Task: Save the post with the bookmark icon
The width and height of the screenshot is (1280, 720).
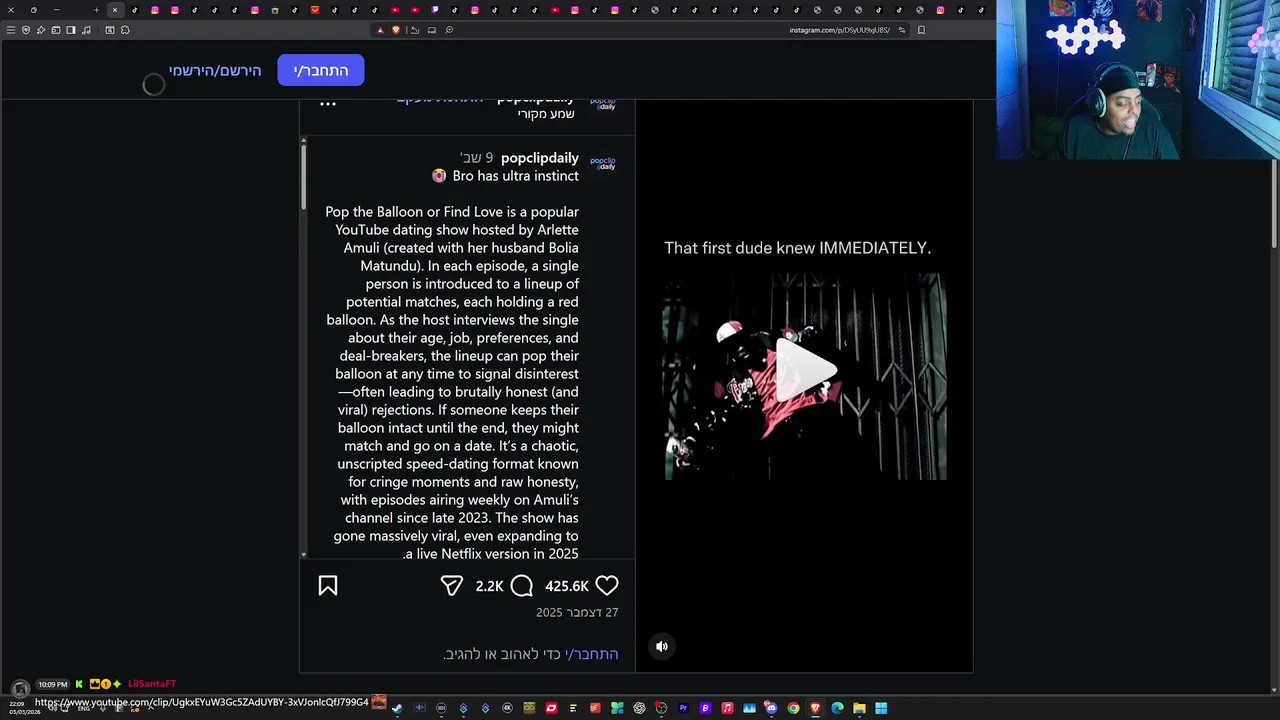Action: click(328, 586)
